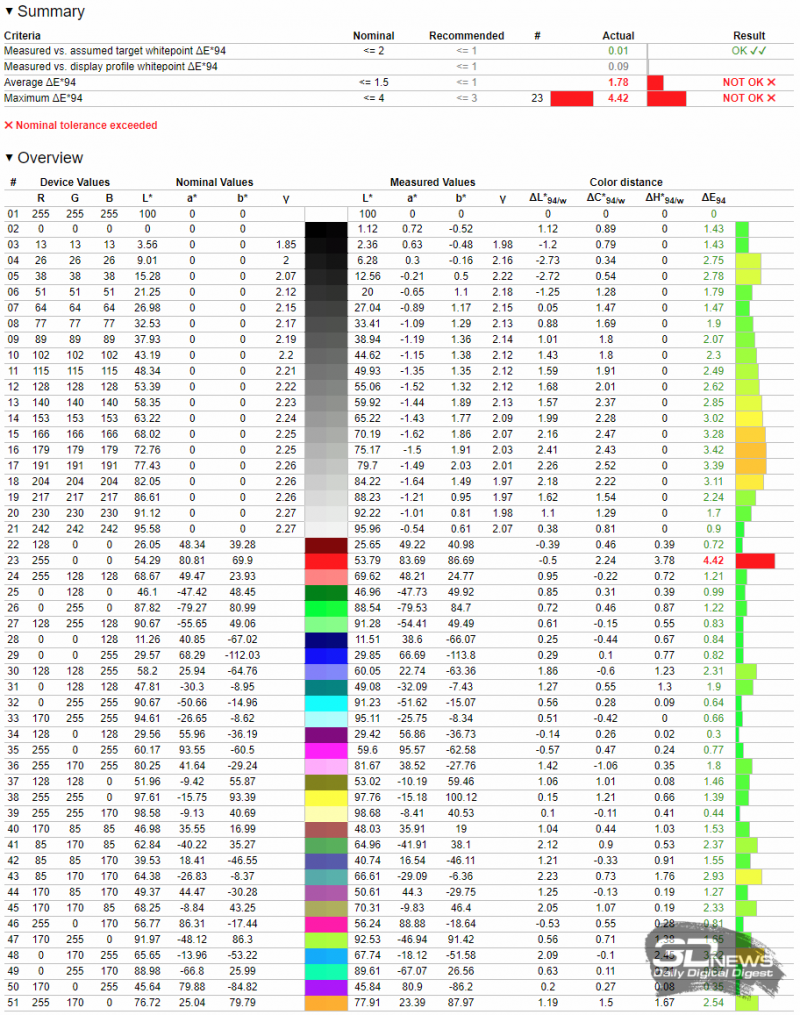Click the mid-gray swatch in row 12
This screenshot has width=800, height=1015.
click(x=326, y=387)
